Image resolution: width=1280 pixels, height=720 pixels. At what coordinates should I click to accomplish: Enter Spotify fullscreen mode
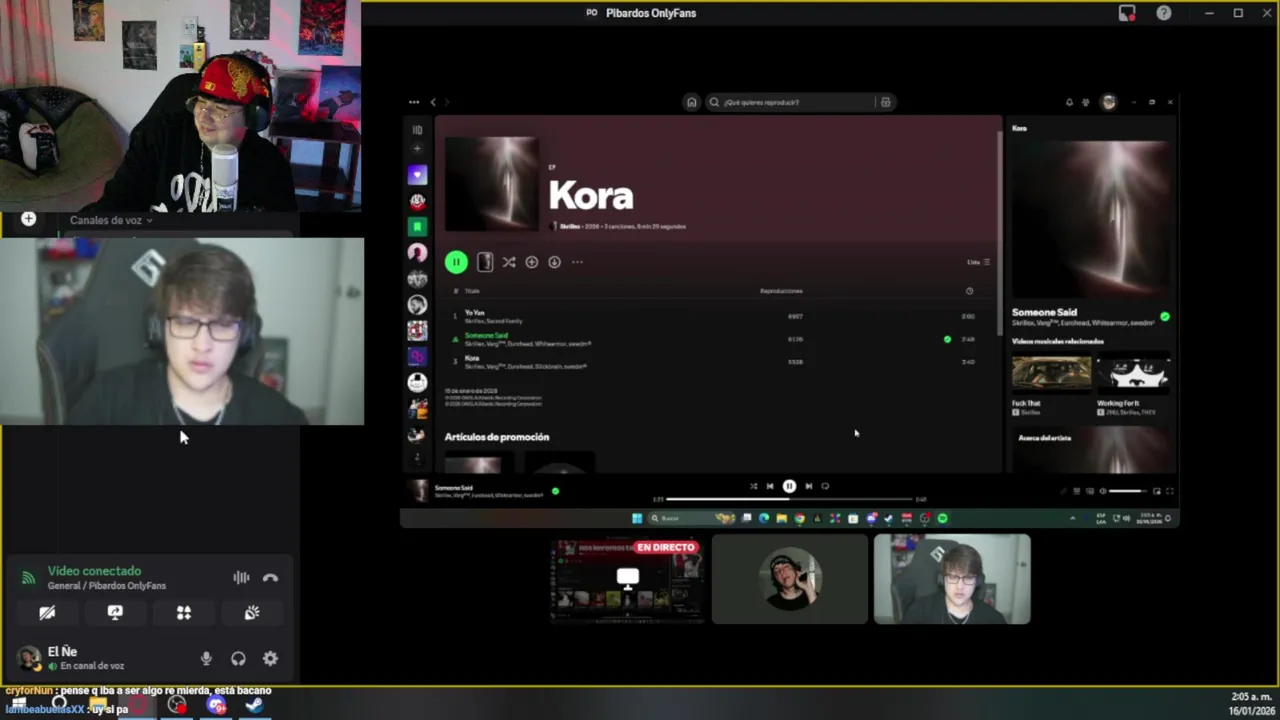1169,491
